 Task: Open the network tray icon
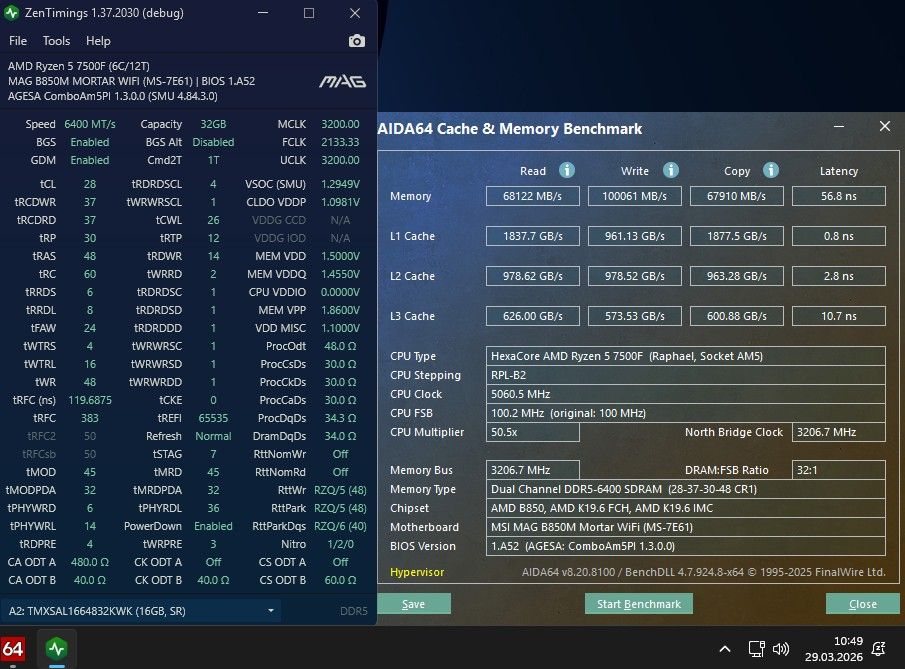pos(756,649)
